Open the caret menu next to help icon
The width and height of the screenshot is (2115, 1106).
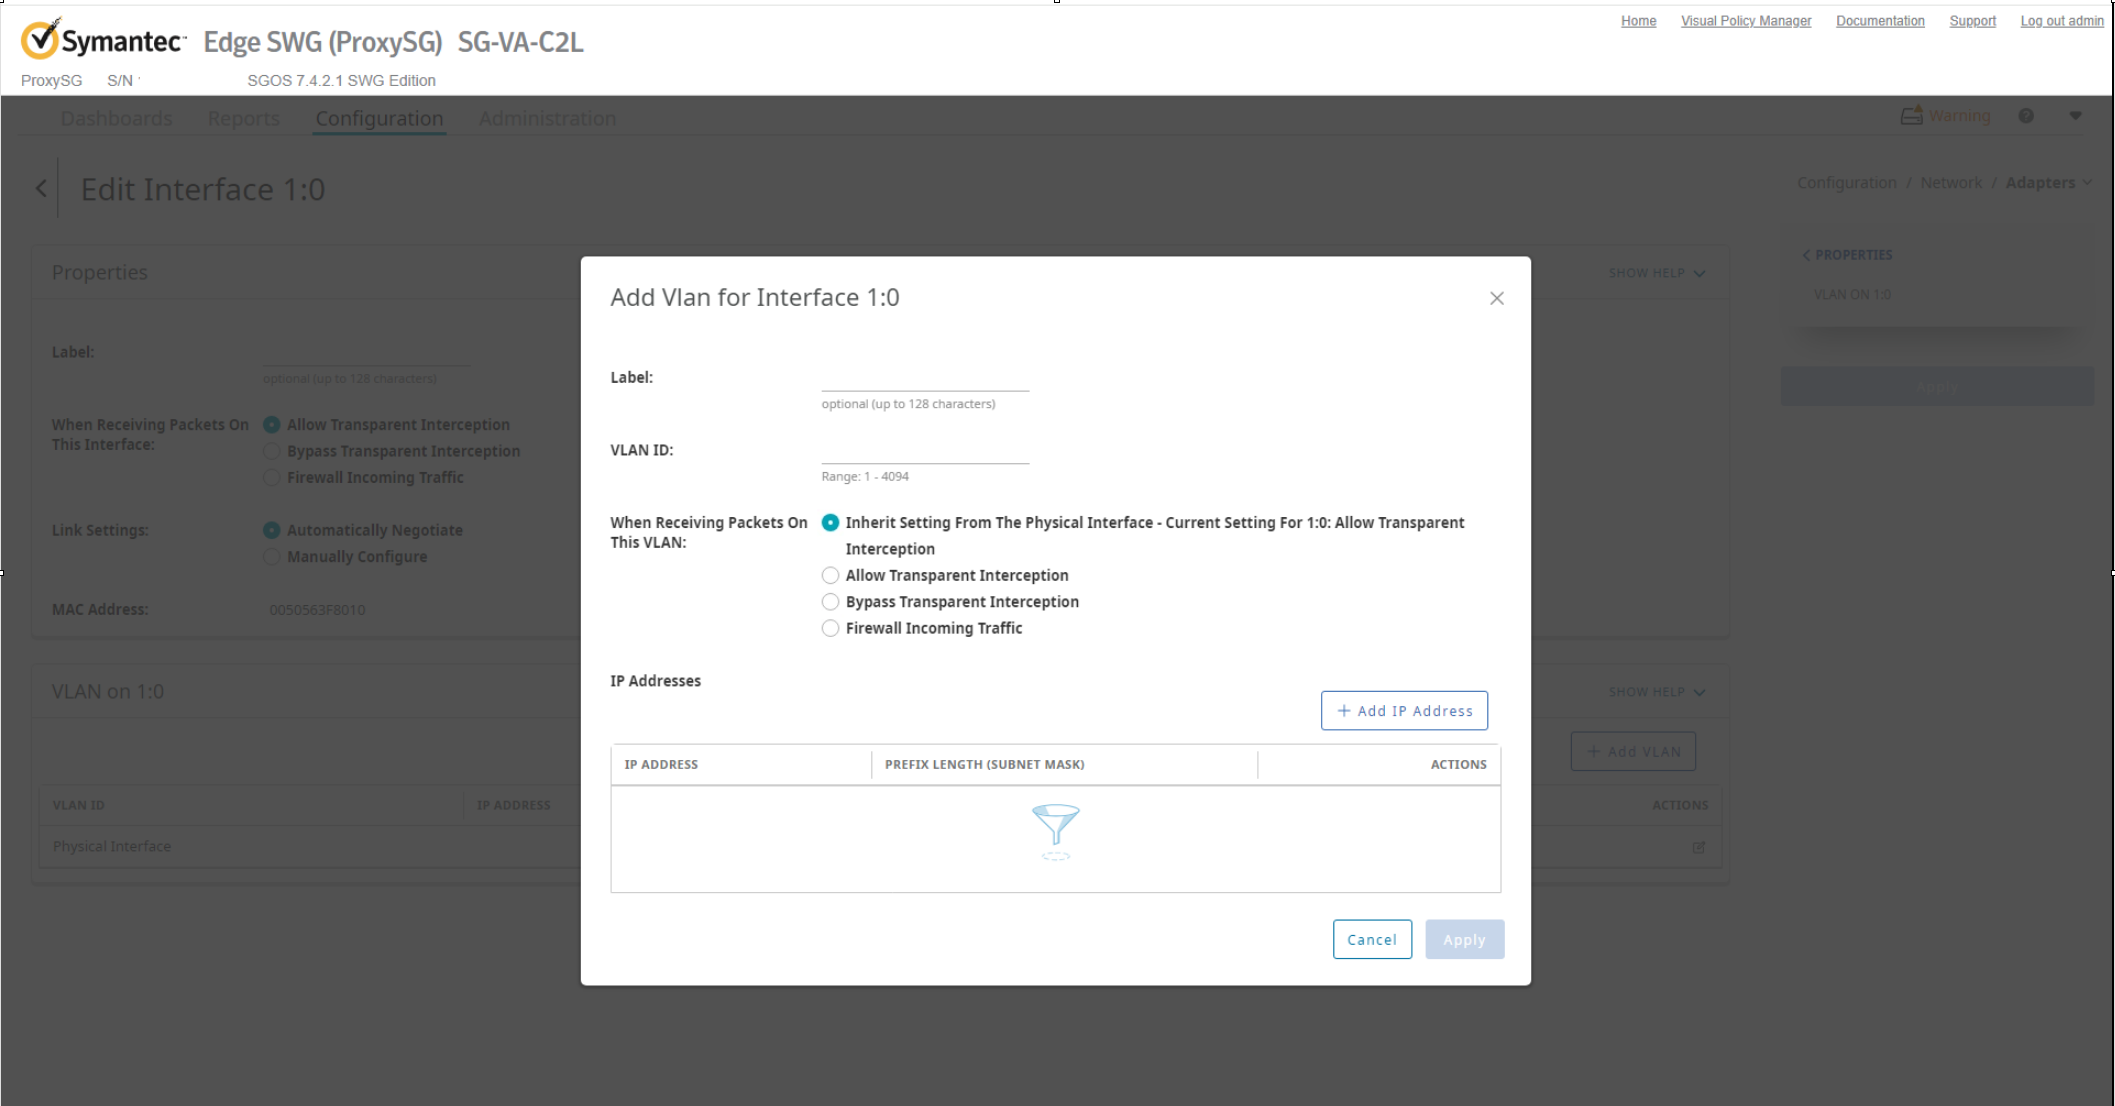coord(2075,116)
